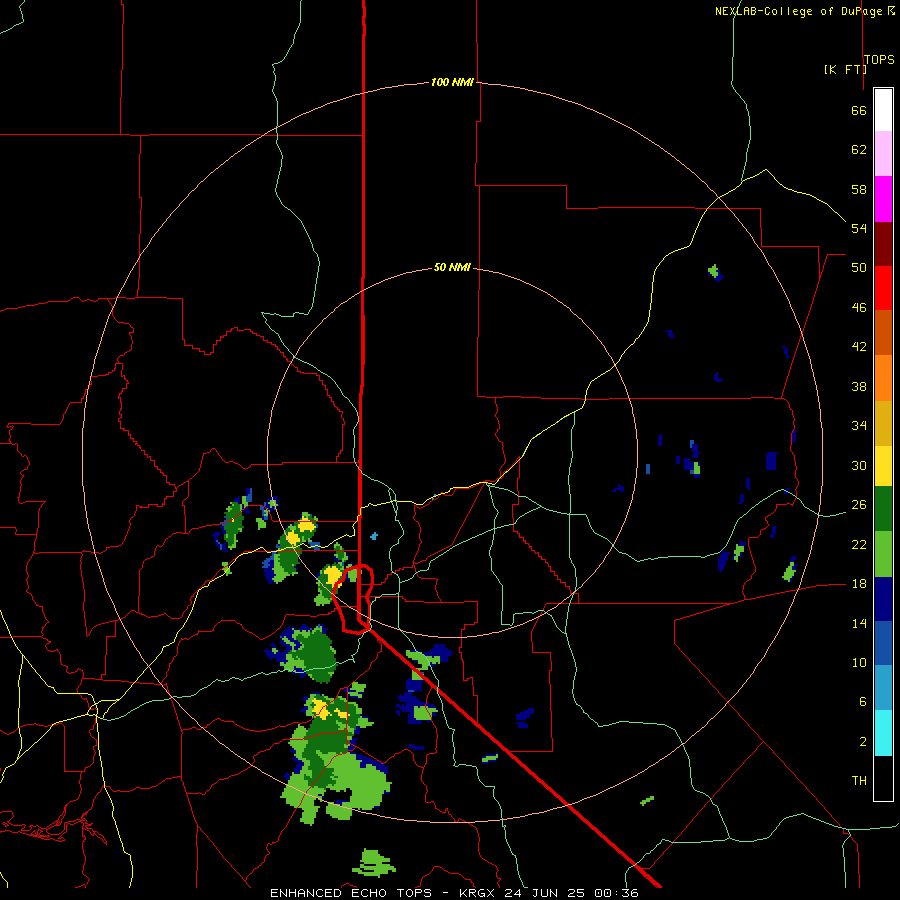Click the '26' legend value
Screen dimensions: 900x900
pos(859,505)
